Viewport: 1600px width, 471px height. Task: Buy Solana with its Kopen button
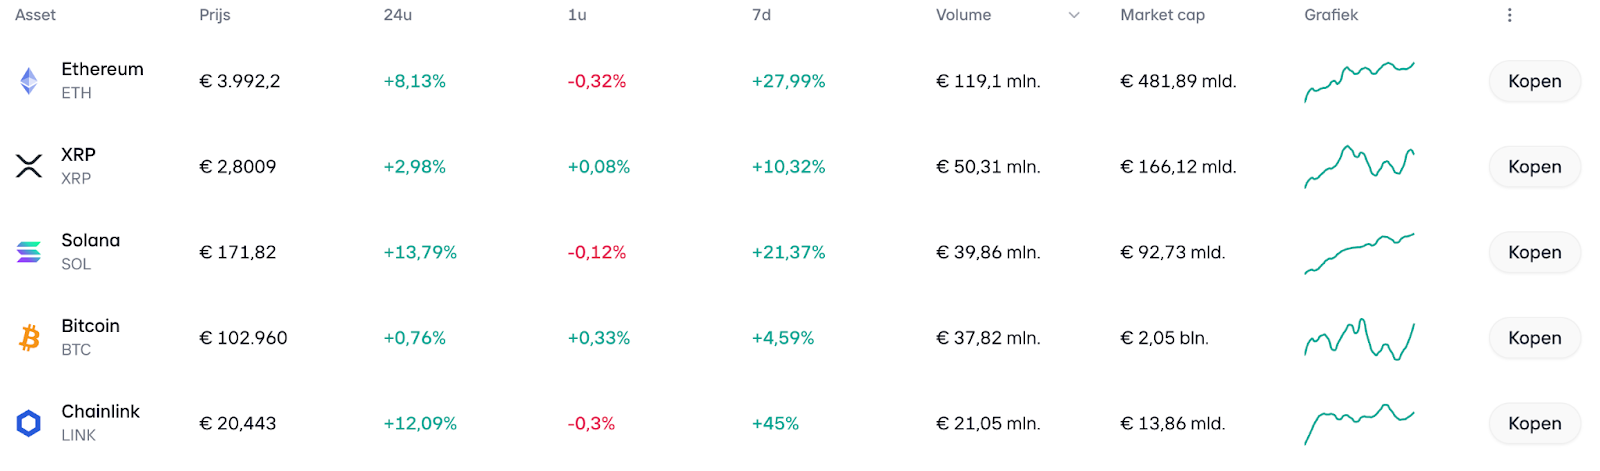coord(1534,252)
